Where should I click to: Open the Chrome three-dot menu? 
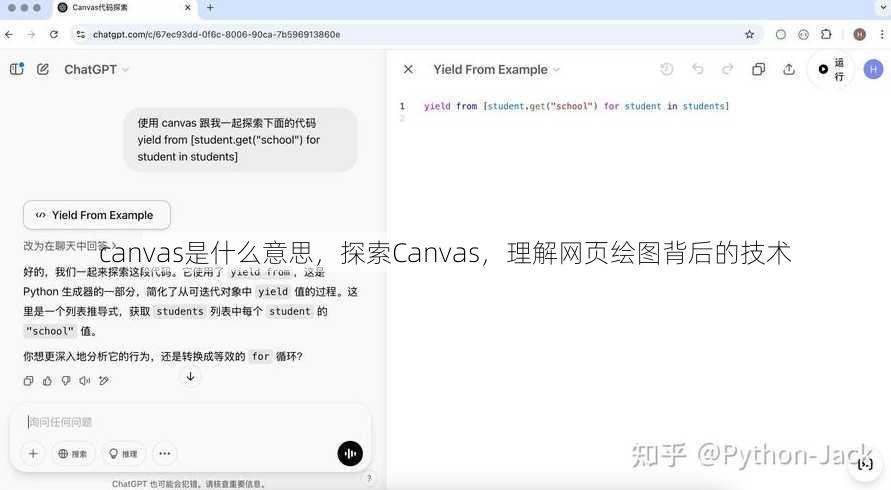(882, 35)
